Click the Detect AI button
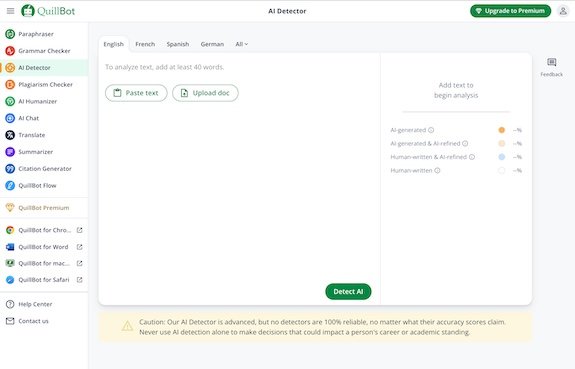The width and height of the screenshot is (575, 369). 348,292
